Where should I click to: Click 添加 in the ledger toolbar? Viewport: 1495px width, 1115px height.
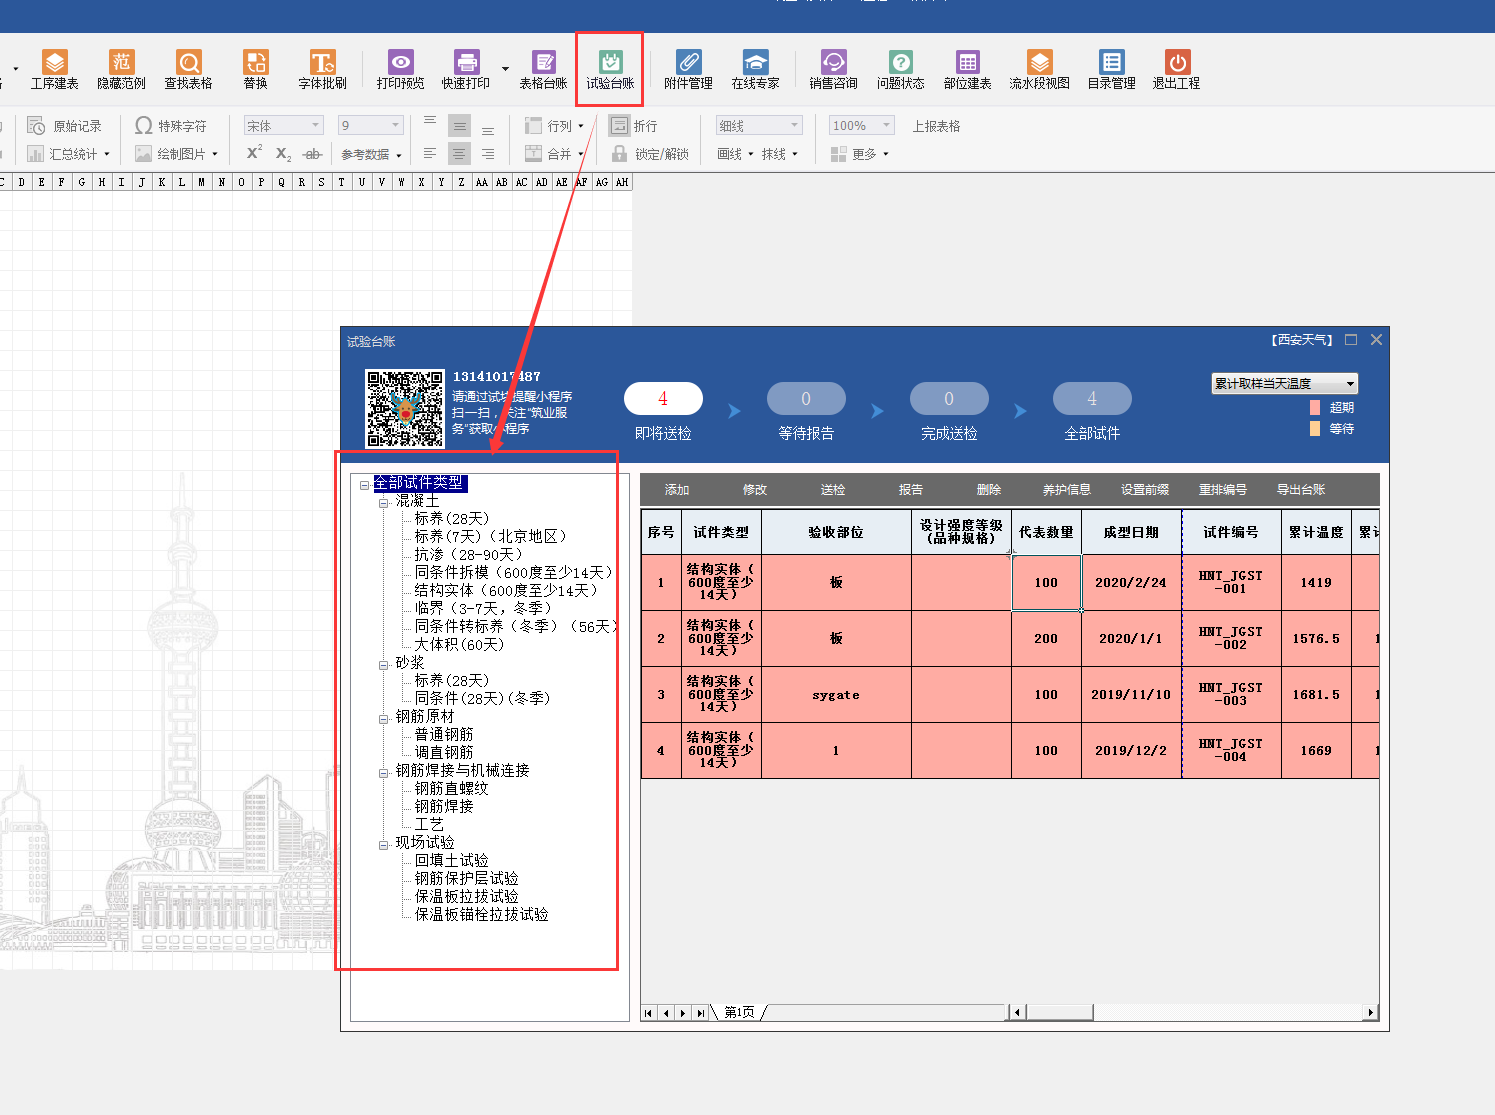[677, 490]
